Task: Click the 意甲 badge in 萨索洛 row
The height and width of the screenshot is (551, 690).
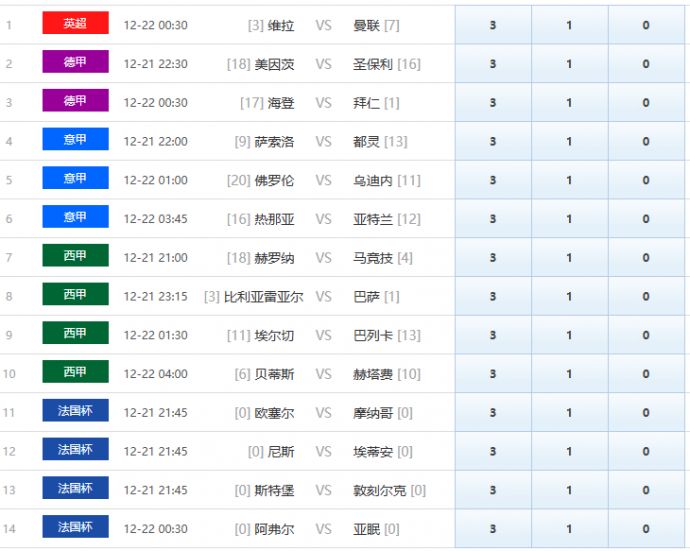Action: pyautogui.click(x=75, y=140)
